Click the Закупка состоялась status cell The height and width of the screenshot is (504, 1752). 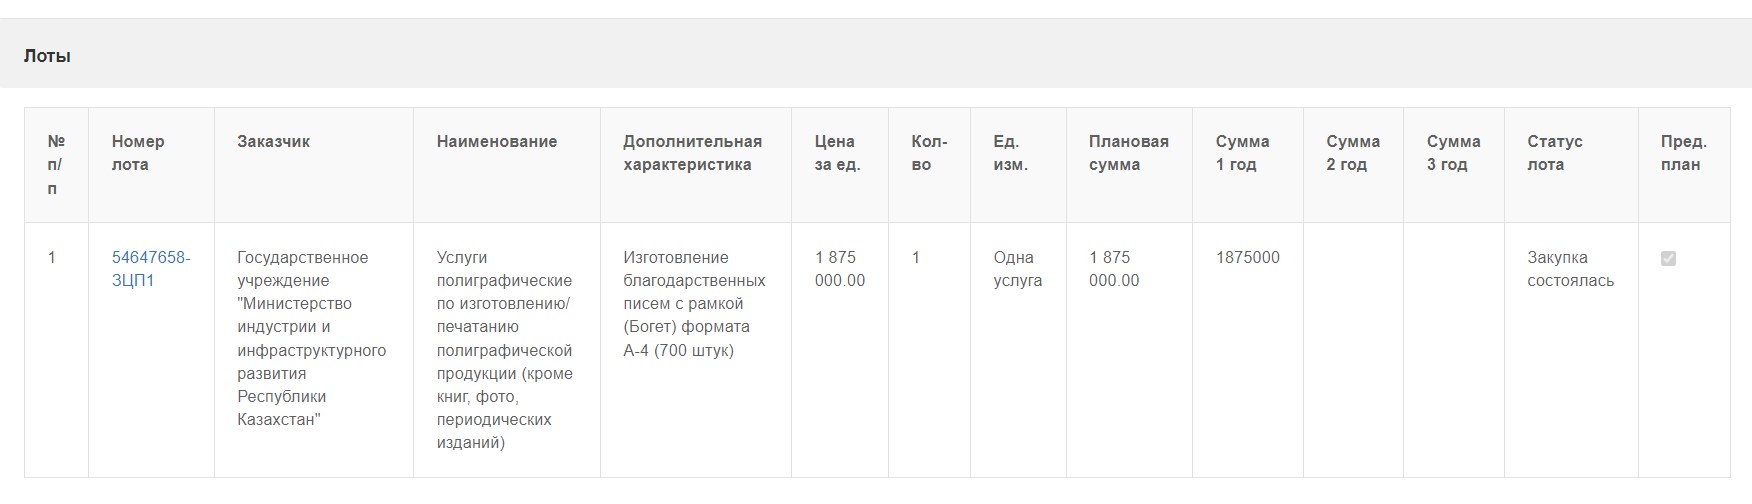point(1571,350)
